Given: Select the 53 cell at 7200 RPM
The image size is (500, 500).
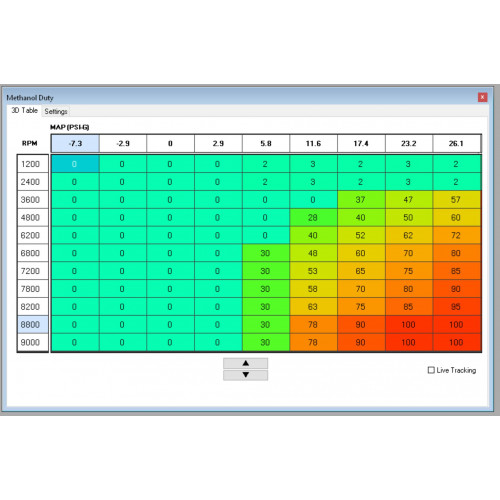Looking at the screenshot, I should (313, 271).
